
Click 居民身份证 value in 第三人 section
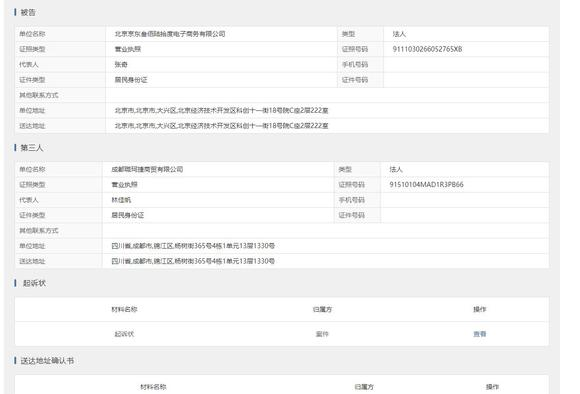(x=128, y=215)
